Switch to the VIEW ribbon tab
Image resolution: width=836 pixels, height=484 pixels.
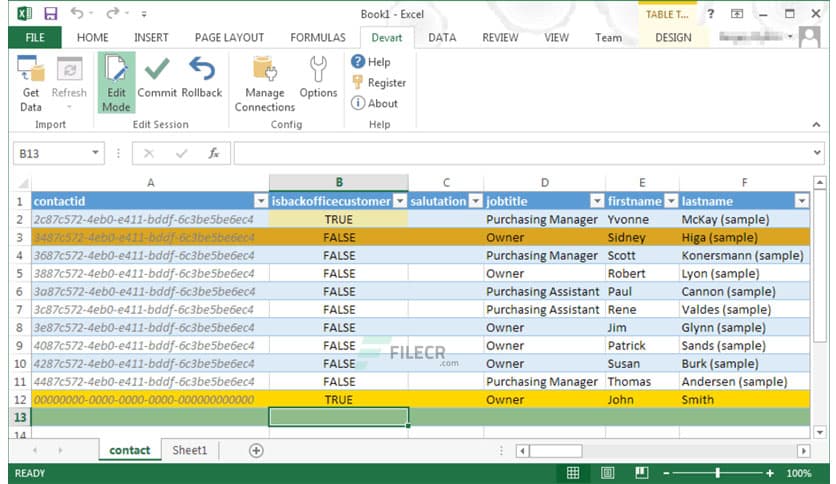[x=556, y=37]
